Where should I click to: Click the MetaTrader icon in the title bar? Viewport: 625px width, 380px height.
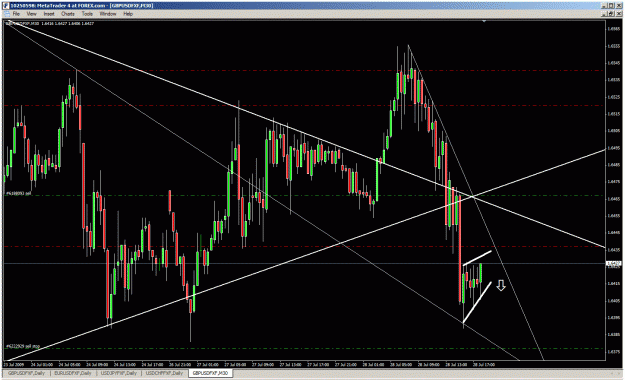[x=6, y=6]
